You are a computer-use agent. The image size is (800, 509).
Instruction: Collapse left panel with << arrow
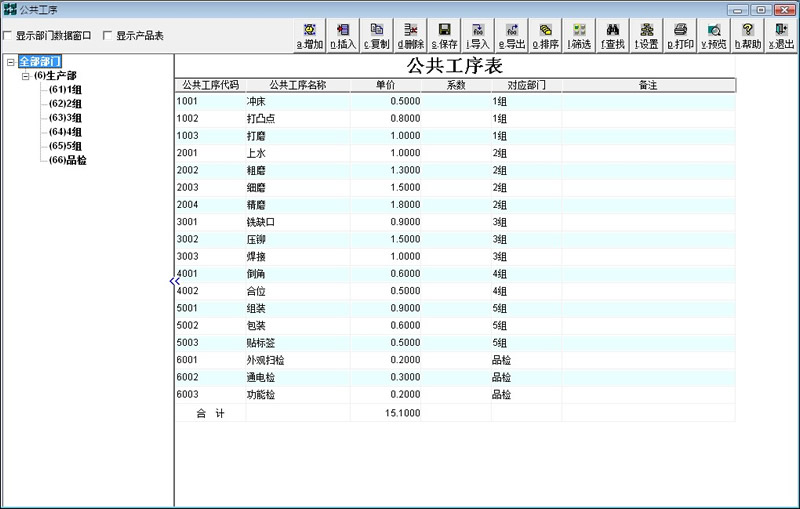[174, 281]
